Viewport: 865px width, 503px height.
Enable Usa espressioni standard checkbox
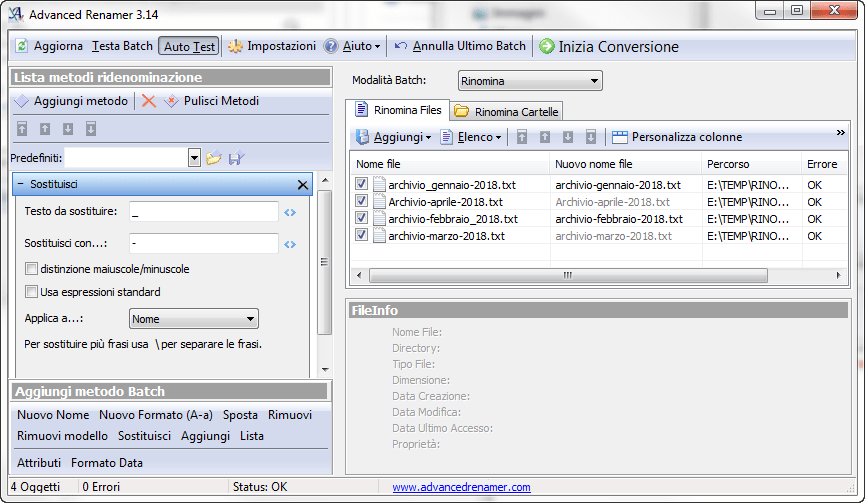pos(31,292)
